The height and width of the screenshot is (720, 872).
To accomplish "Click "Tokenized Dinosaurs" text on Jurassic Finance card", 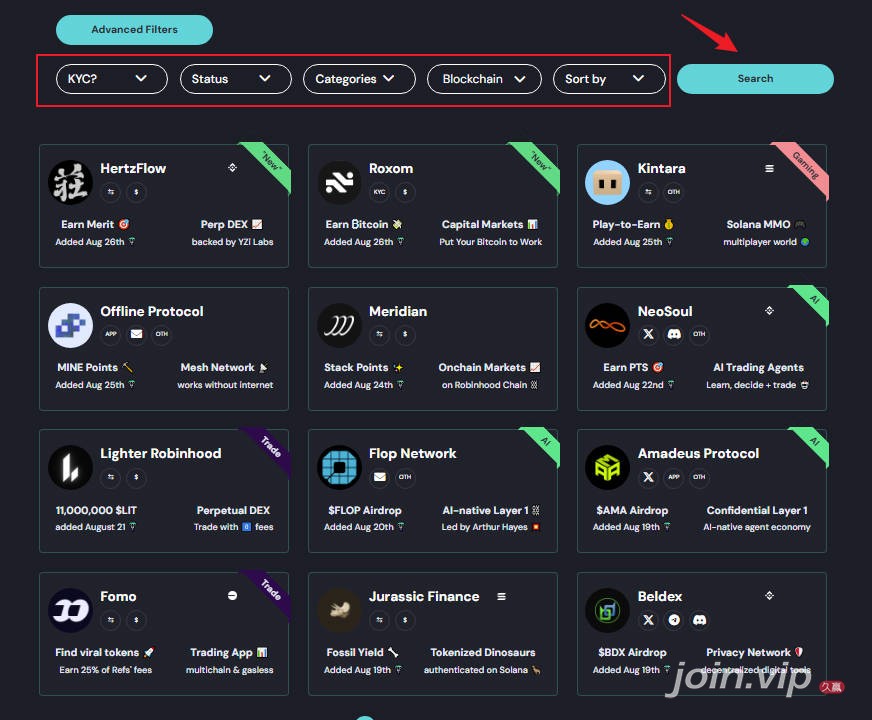I will click(483, 652).
